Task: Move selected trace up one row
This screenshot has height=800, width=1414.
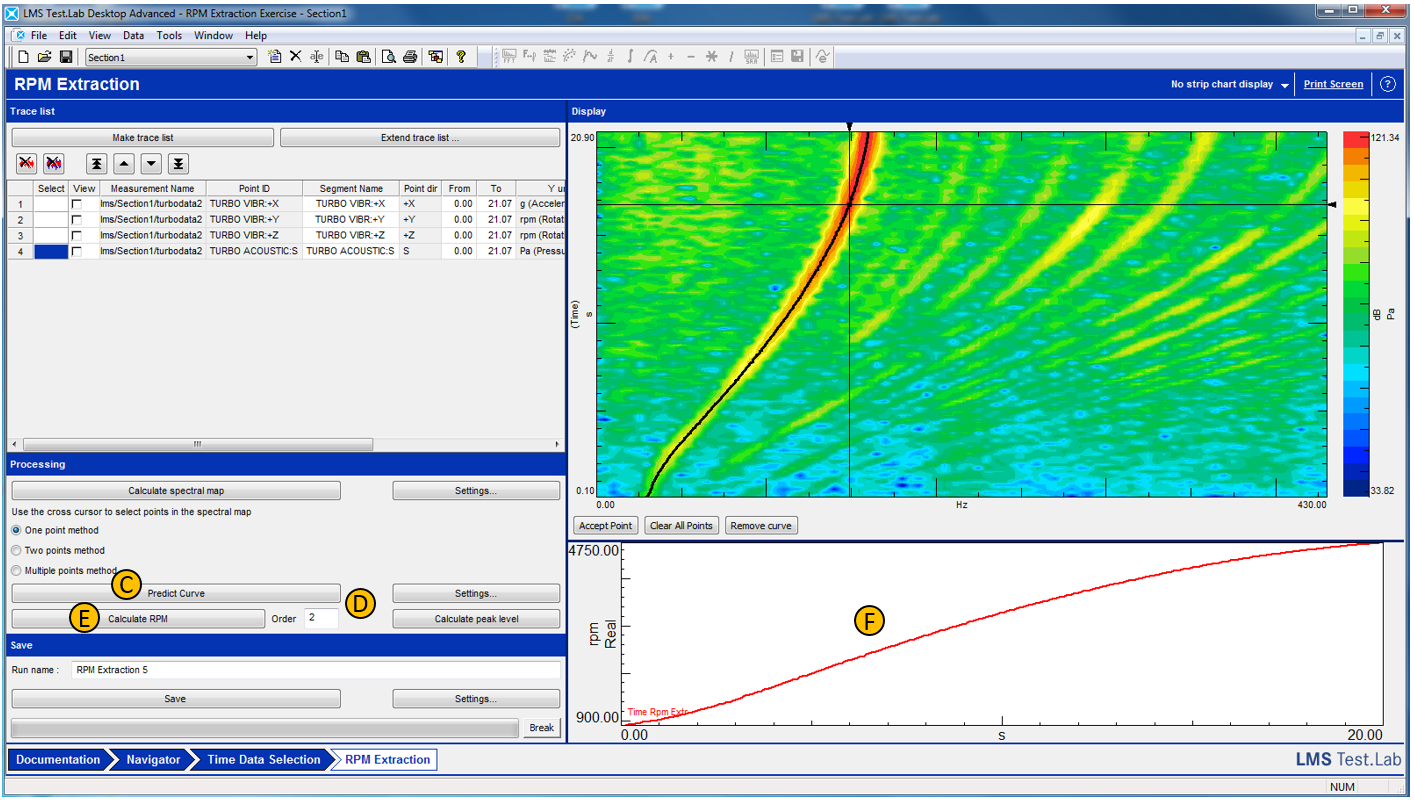Action: pyautogui.click(x=124, y=163)
